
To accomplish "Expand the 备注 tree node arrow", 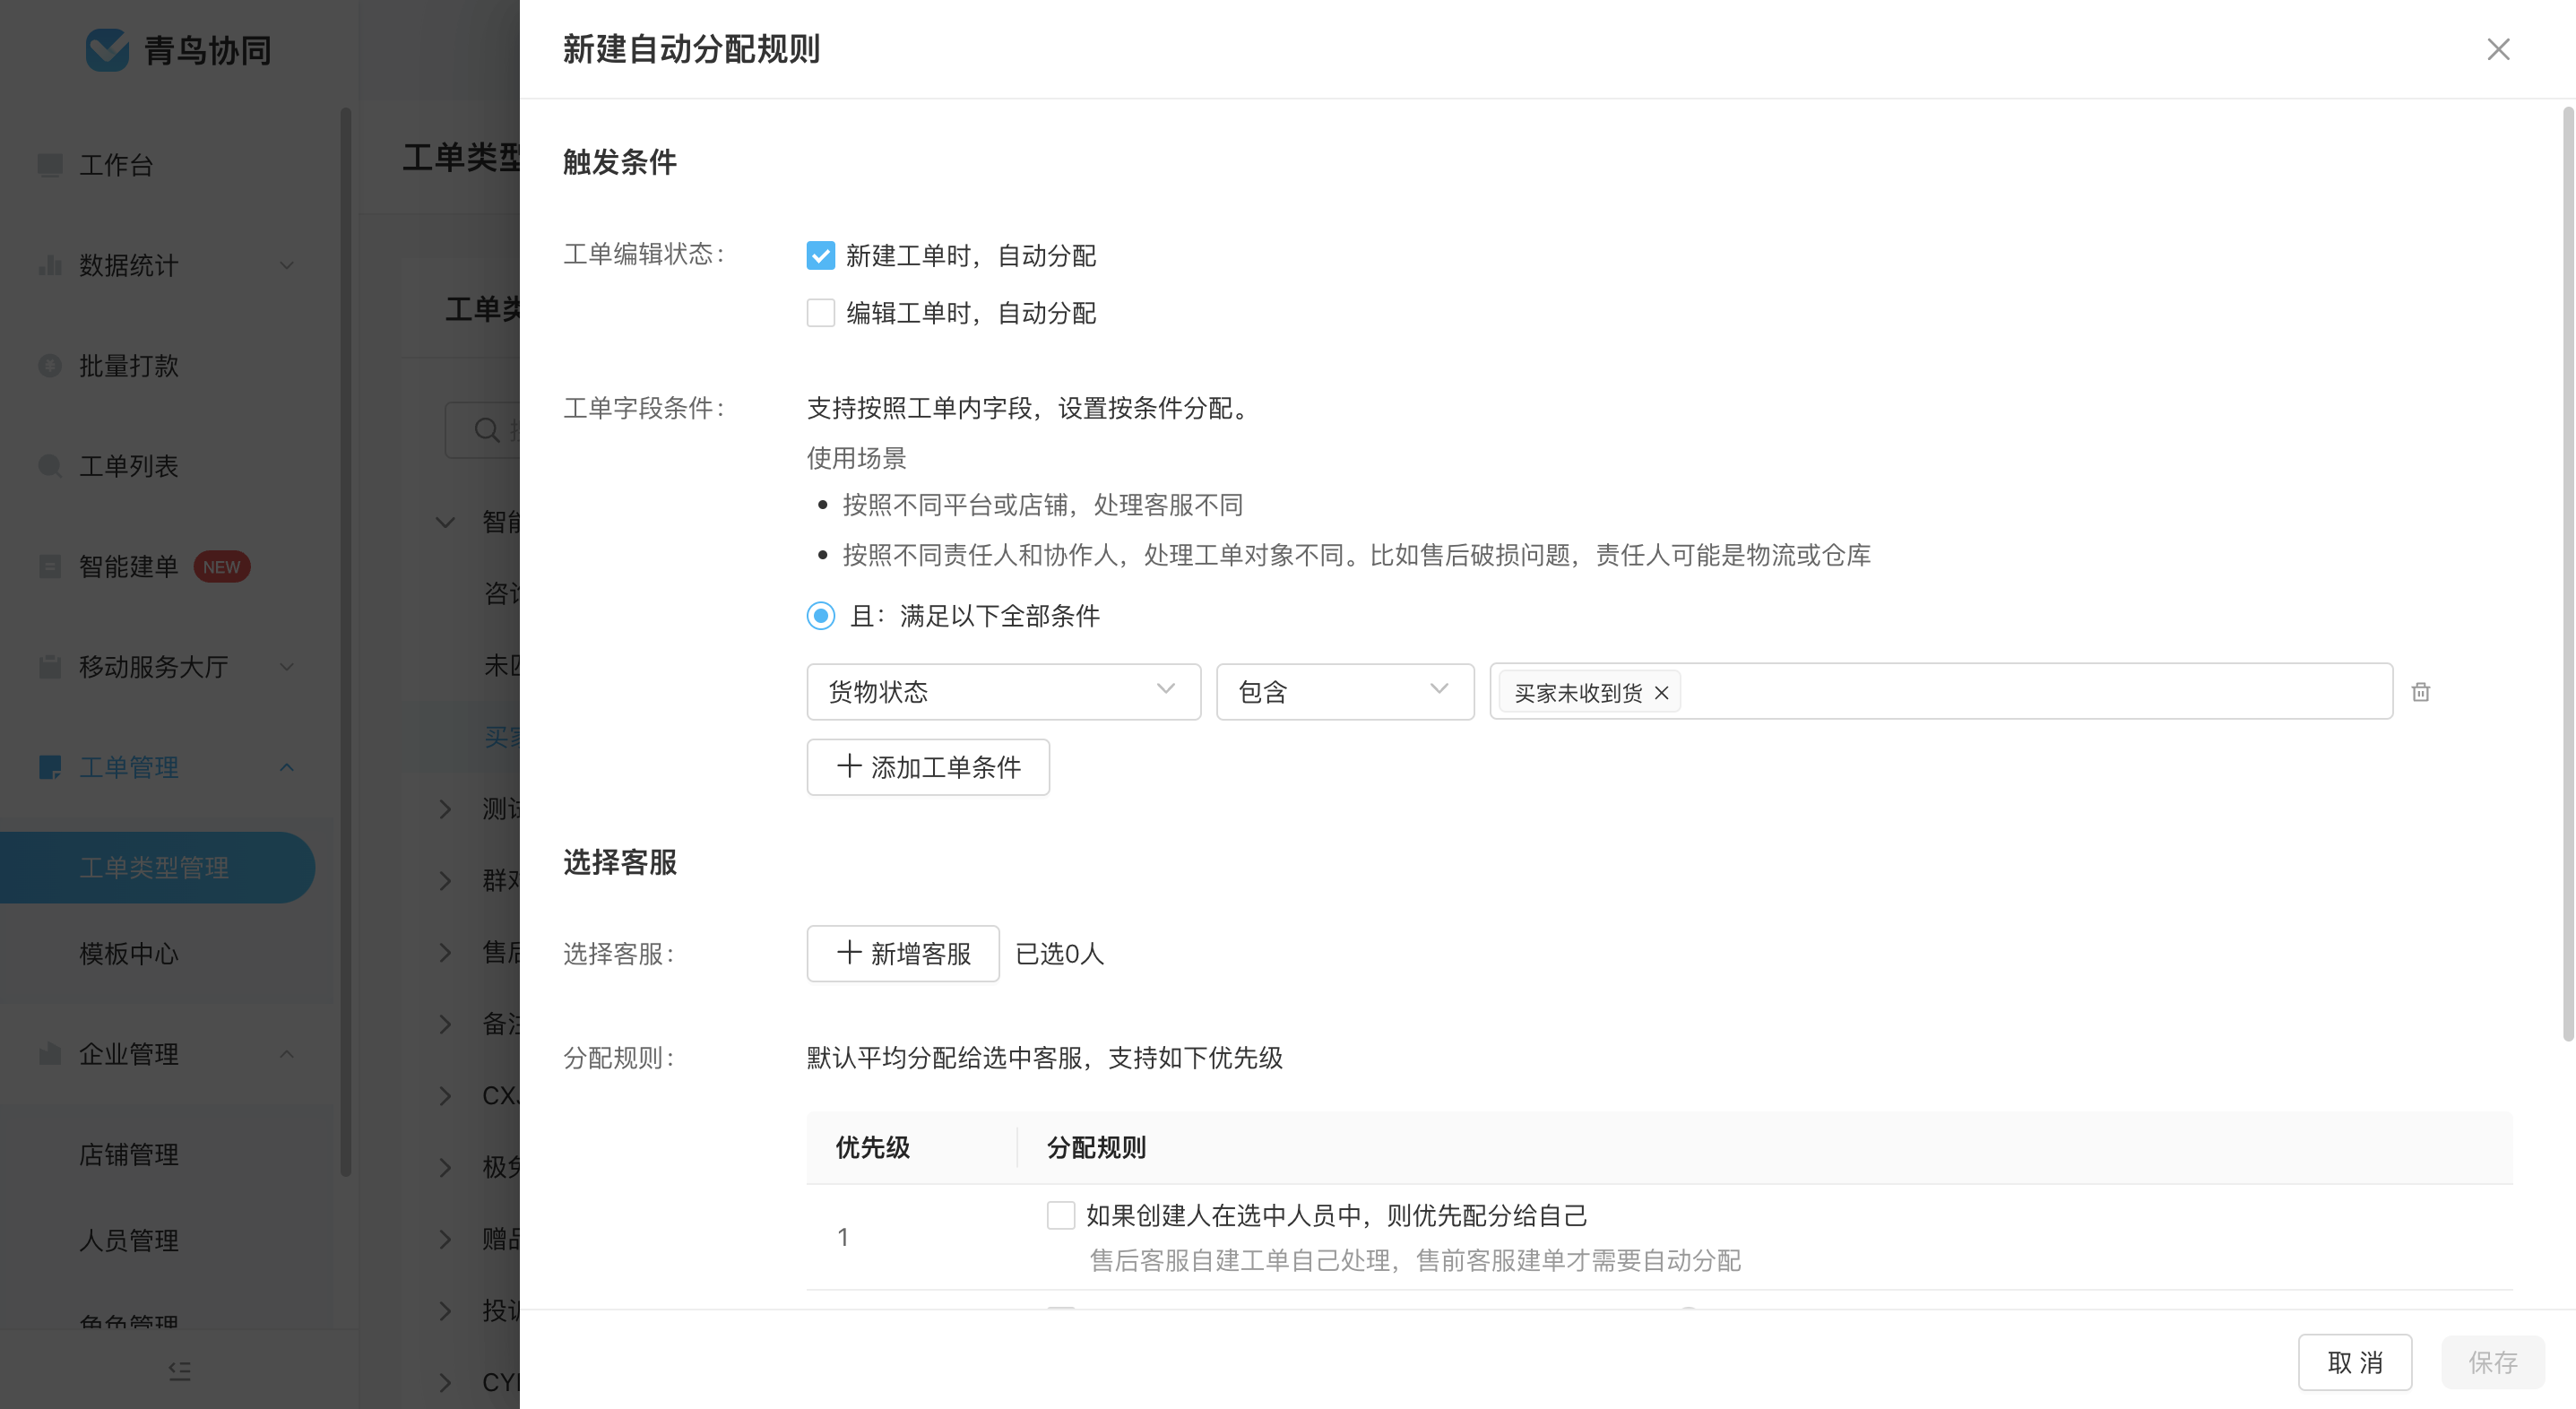I will [445, 1023].
